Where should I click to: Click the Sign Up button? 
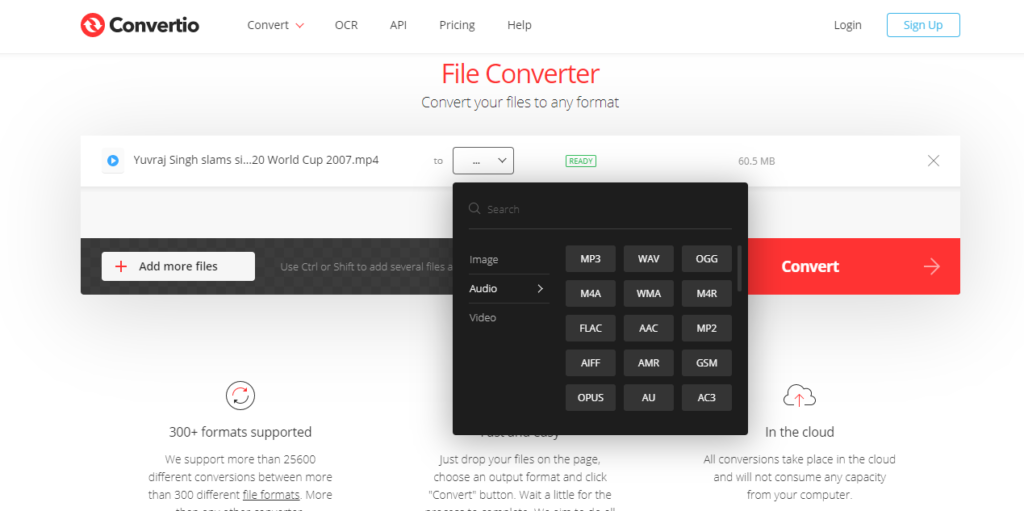click(923, 25)
